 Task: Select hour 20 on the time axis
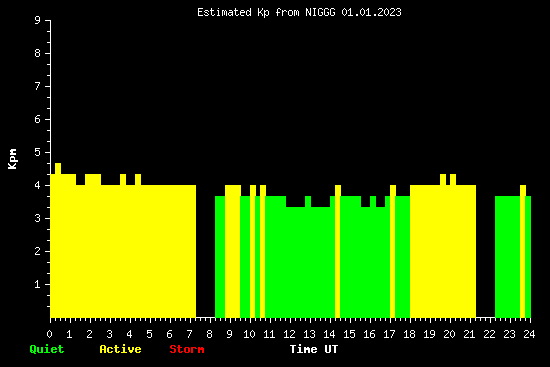[x=449, y=334]
